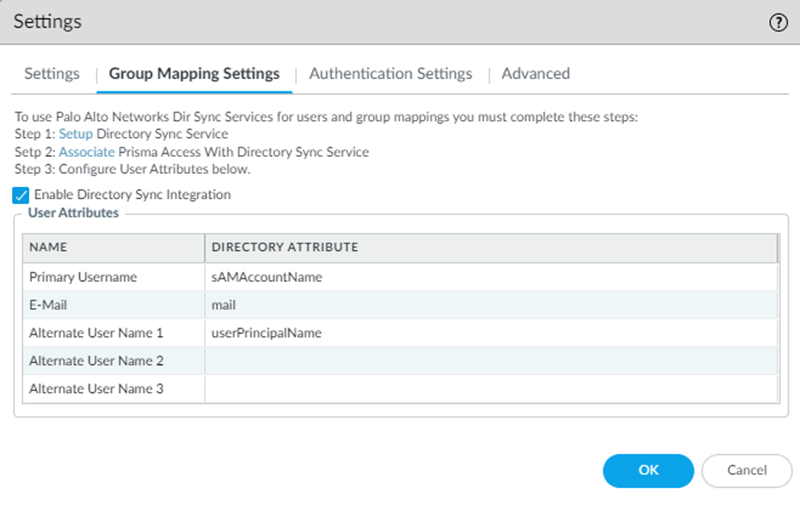Go to the Advanced tab
The width and height of the screenshot is (800, 506).
[535, 74]
